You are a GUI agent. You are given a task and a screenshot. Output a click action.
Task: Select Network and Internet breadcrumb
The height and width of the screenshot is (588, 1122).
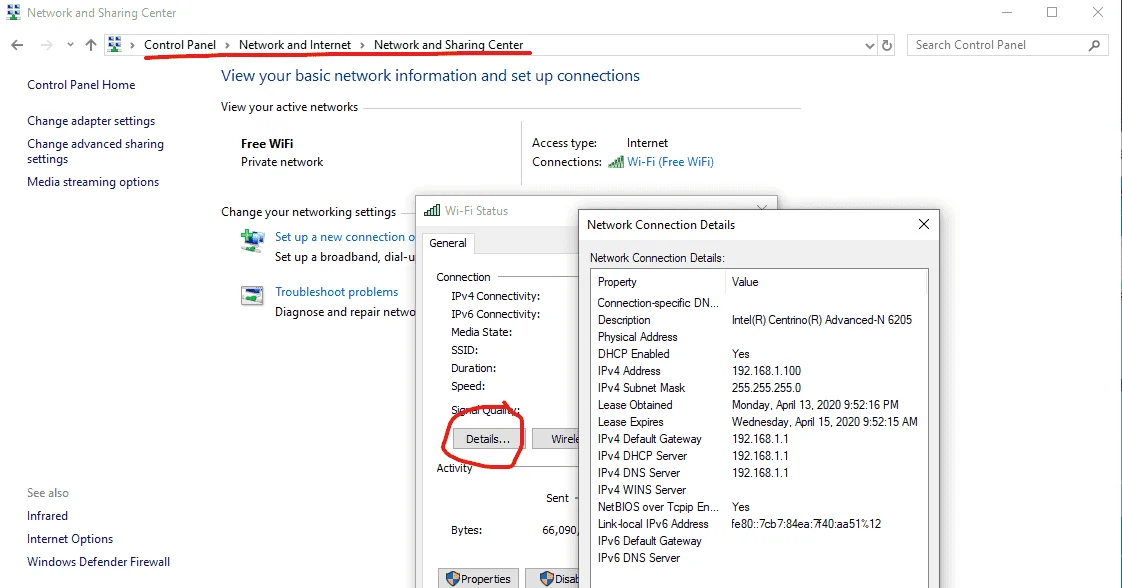click(x=295, y=45)
